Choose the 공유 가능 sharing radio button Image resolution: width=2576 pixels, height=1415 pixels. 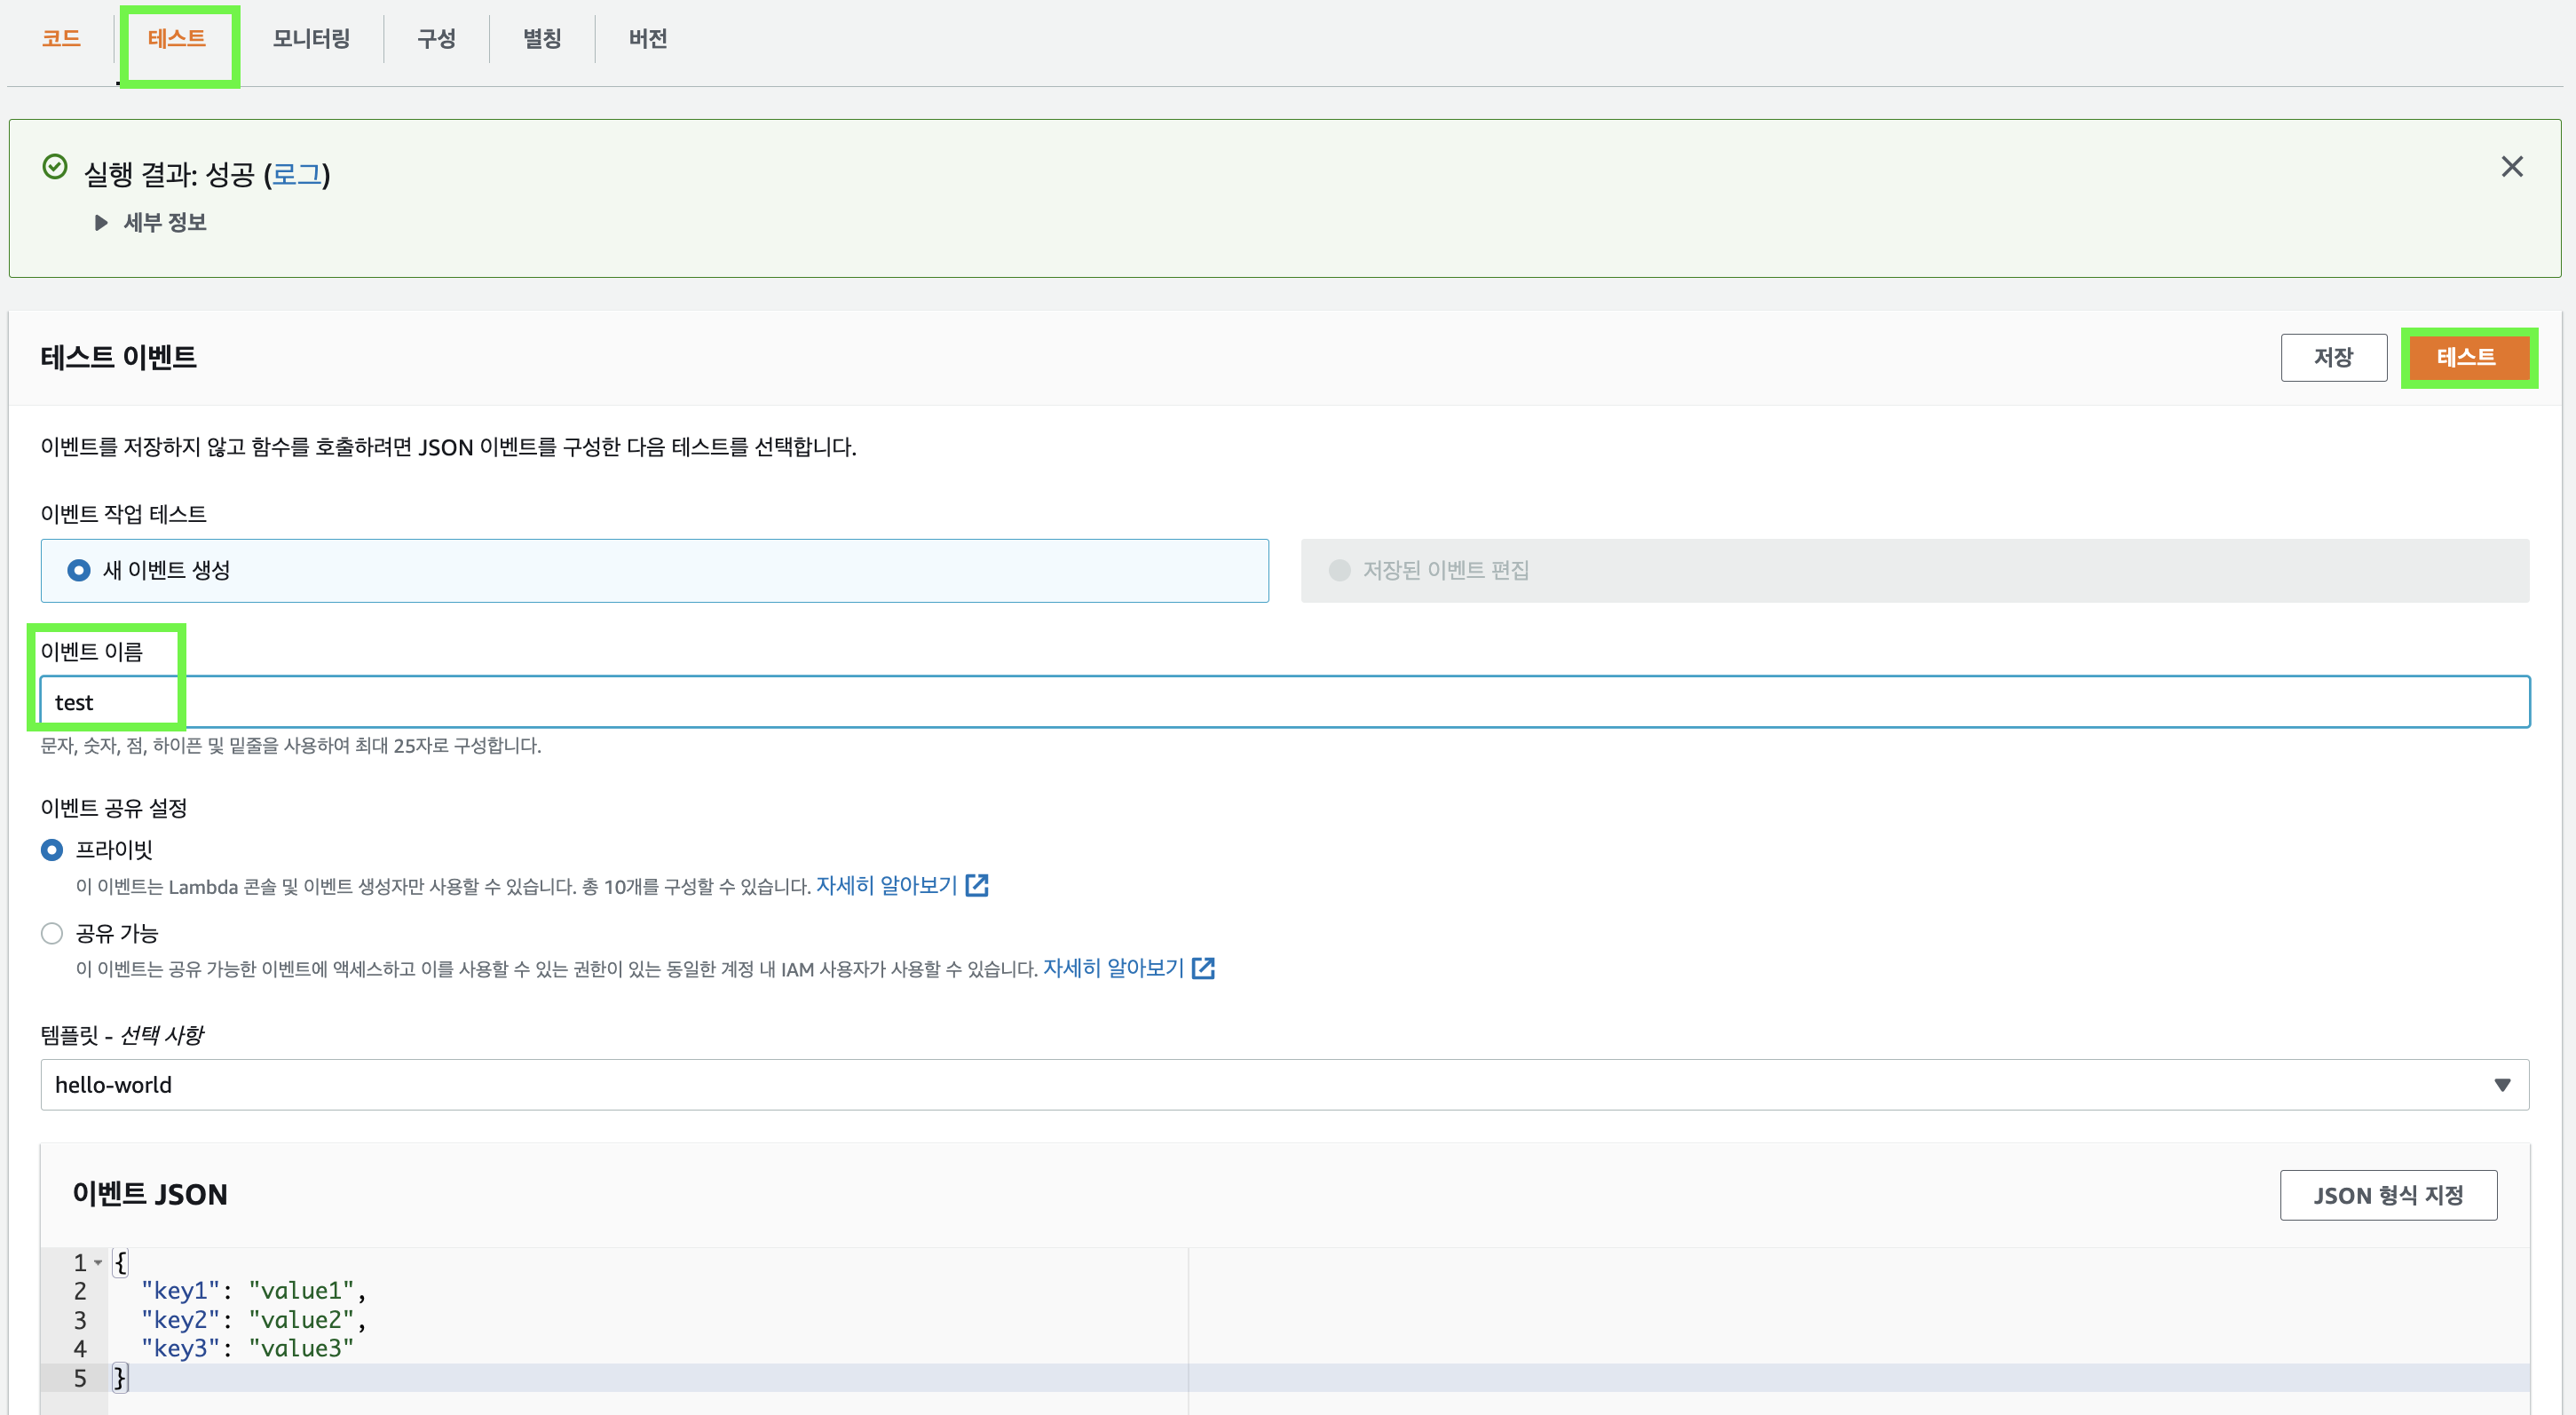52,933
